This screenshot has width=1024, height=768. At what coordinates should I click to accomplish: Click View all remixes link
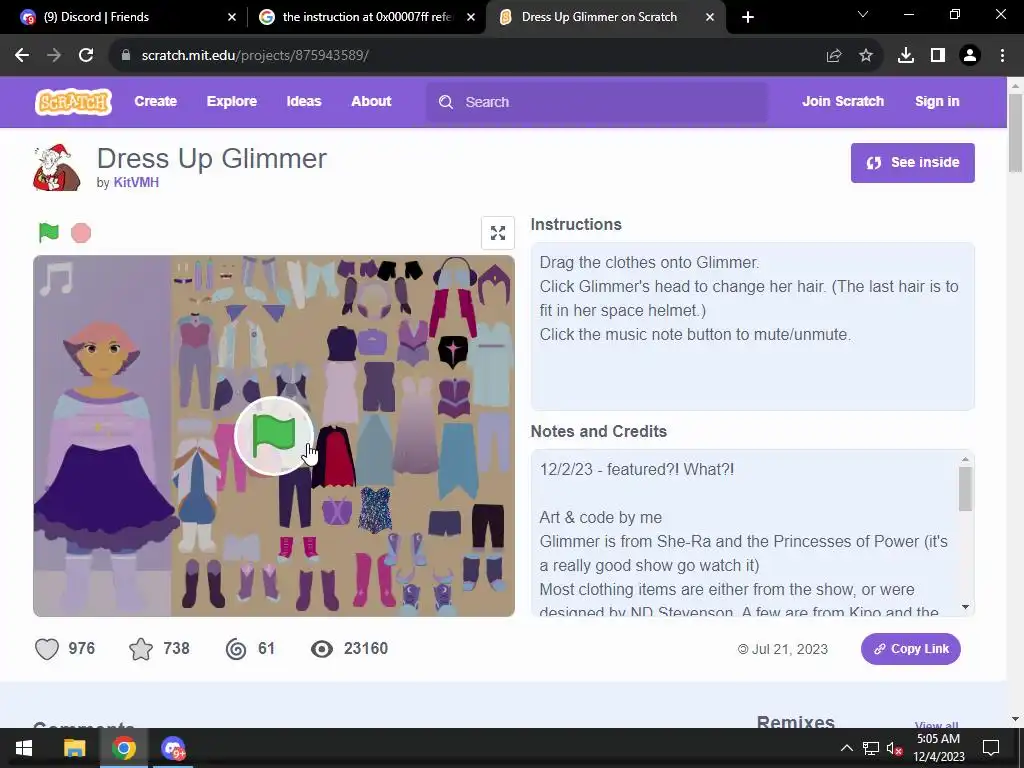(936, 724)
